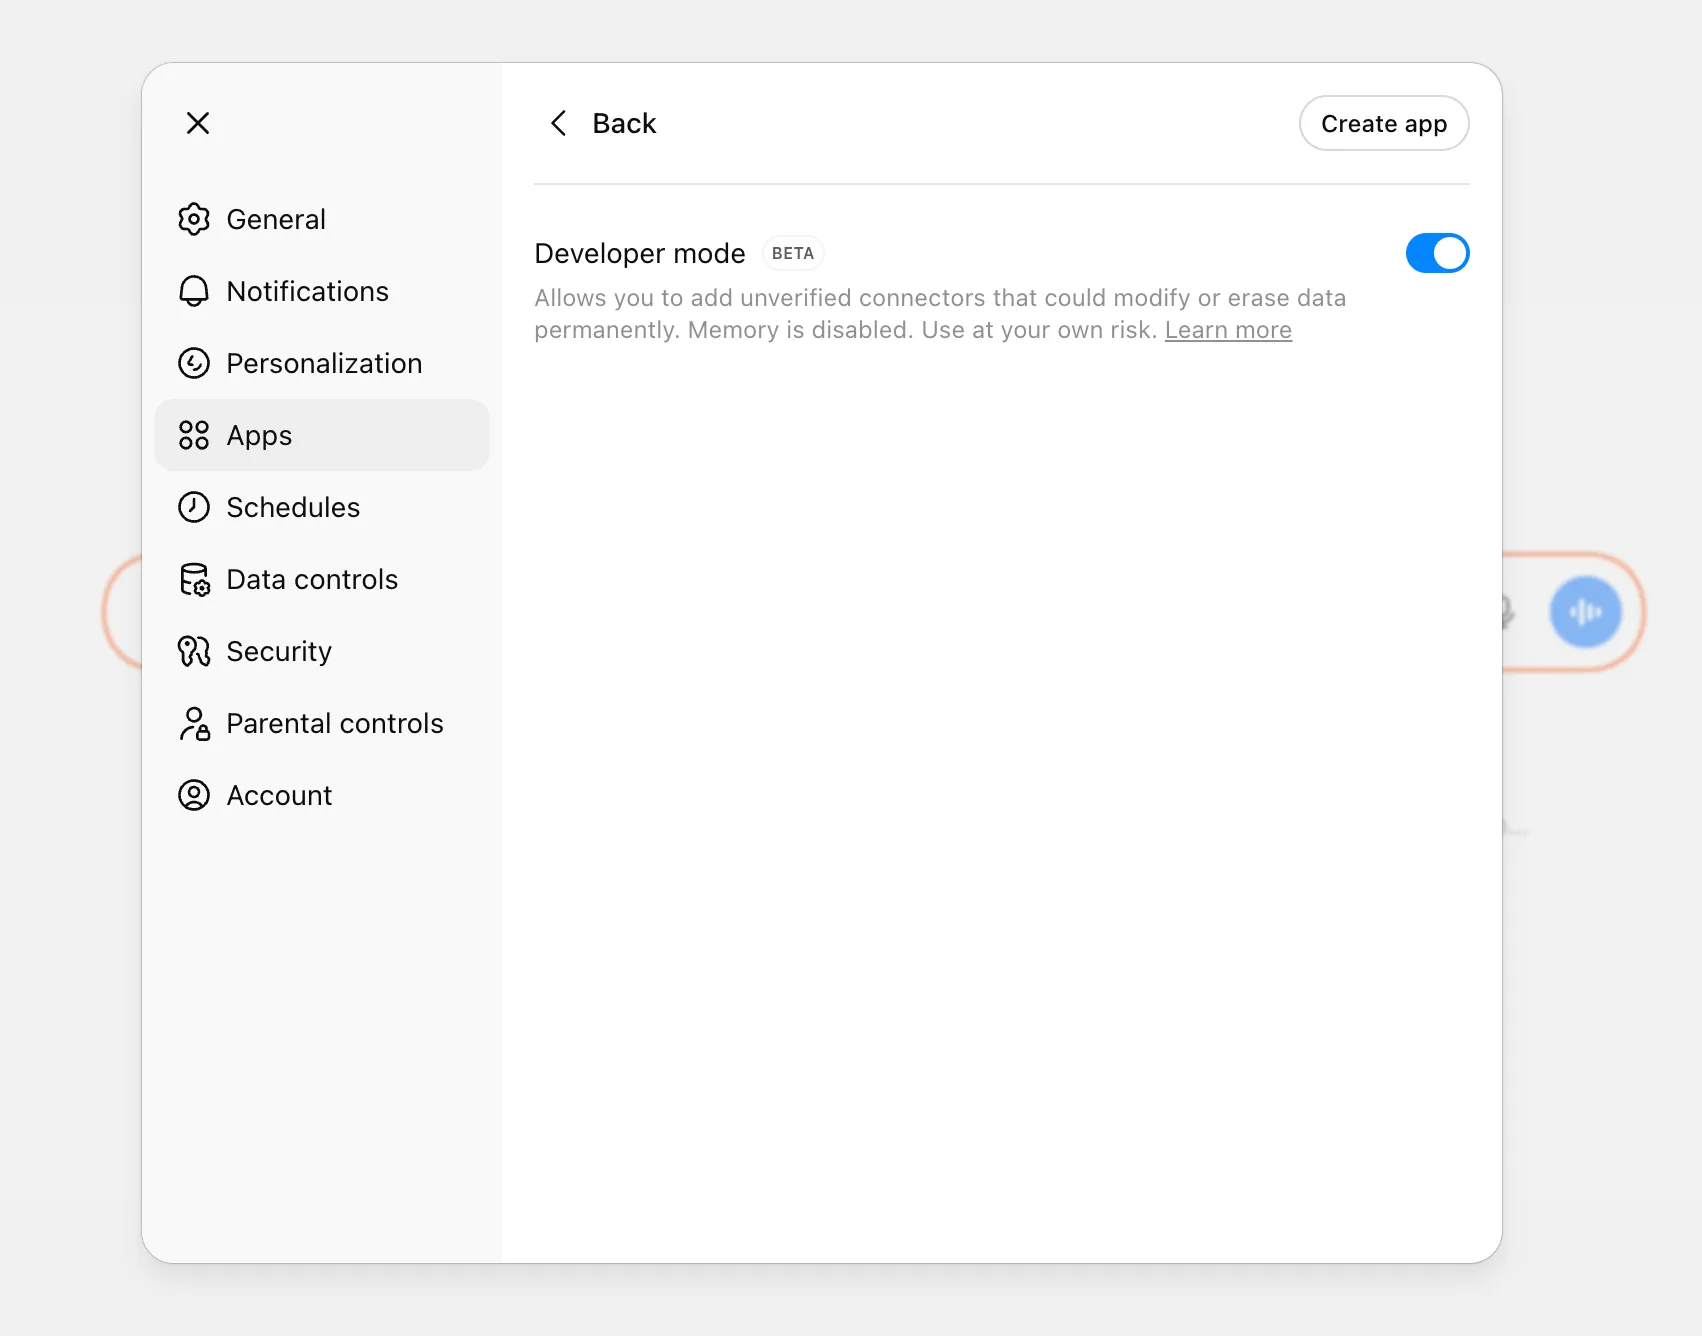This screenshot has width=1702, height=1336.
Task: Open Personalization via its clock-face icon
Action: point(195,363)
